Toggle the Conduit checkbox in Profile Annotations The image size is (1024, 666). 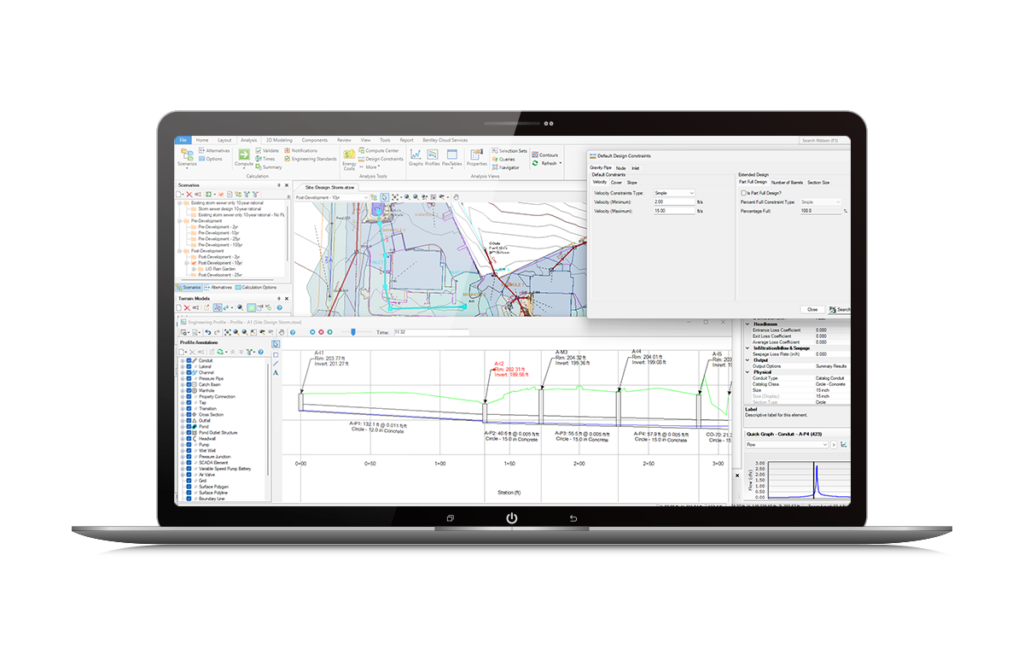[x=189, y=360]
